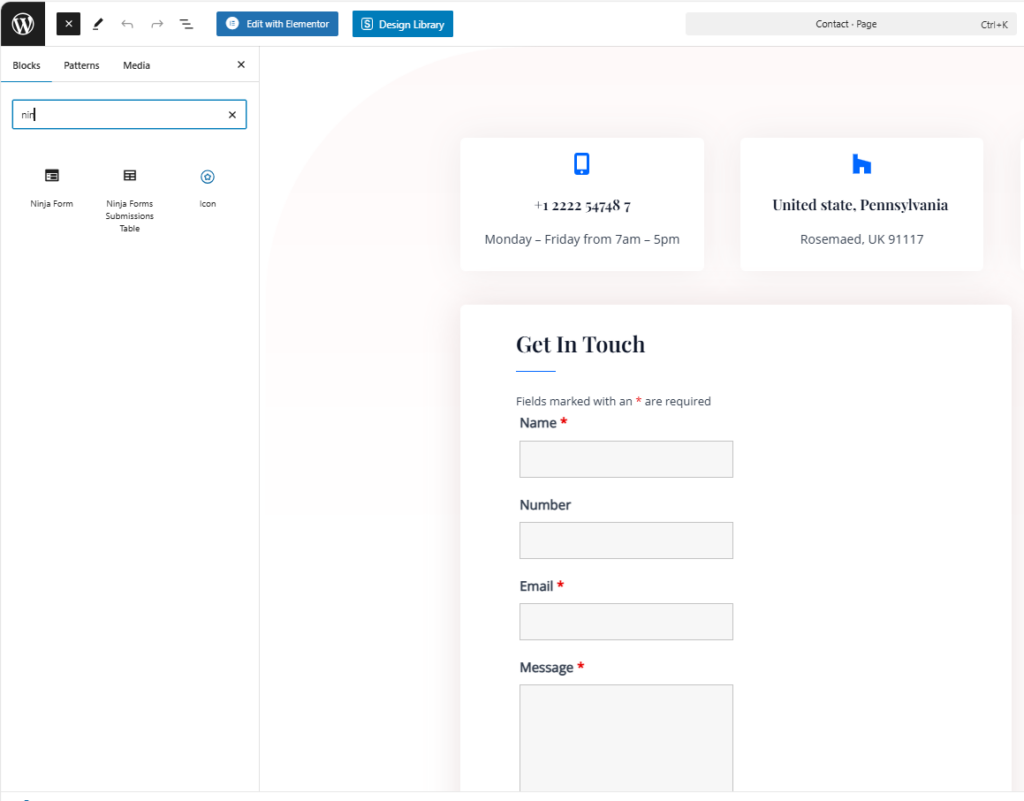Click the Redo arrow icon
The image size is (1024, 801).
click(157, 24)
